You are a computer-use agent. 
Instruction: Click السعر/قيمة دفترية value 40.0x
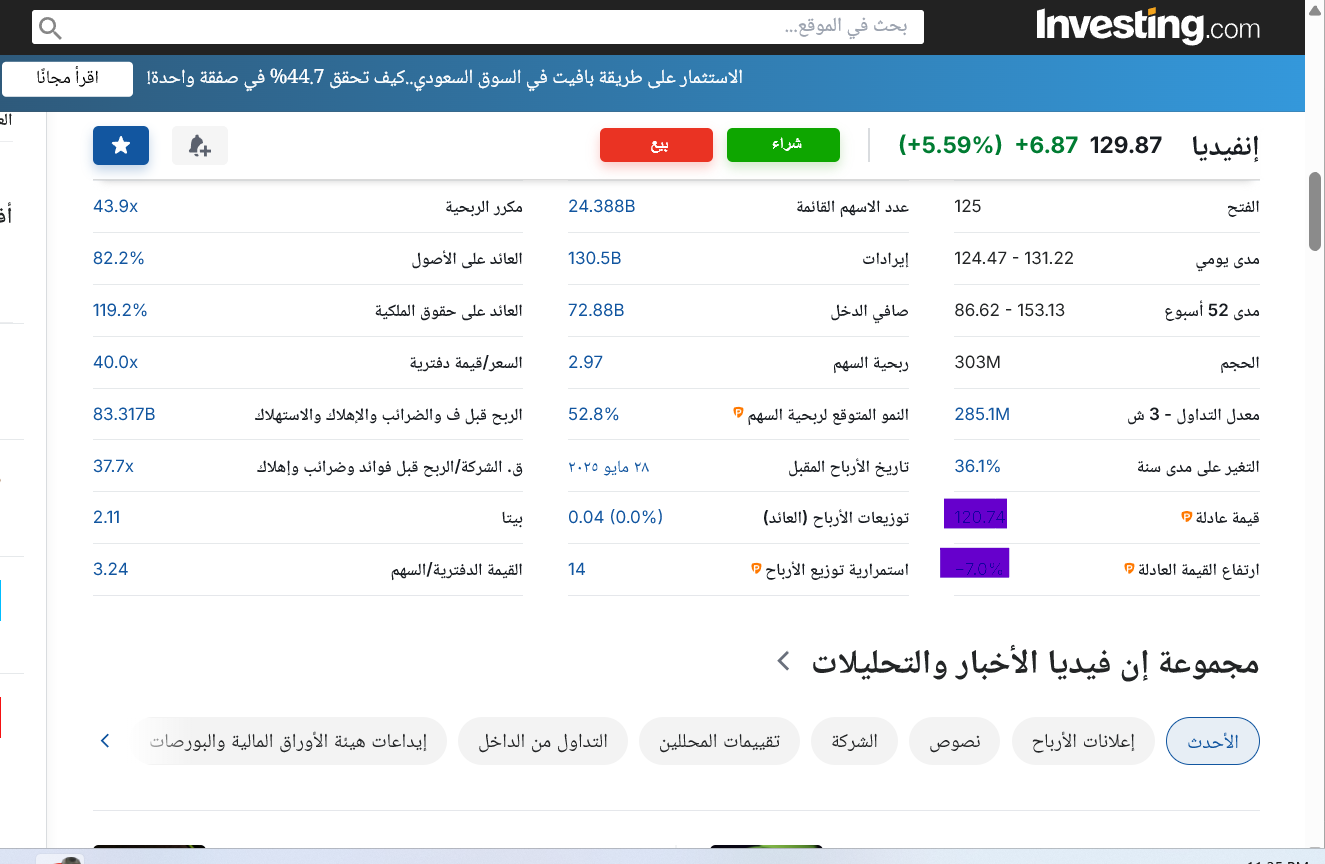(x=115, y=362)
